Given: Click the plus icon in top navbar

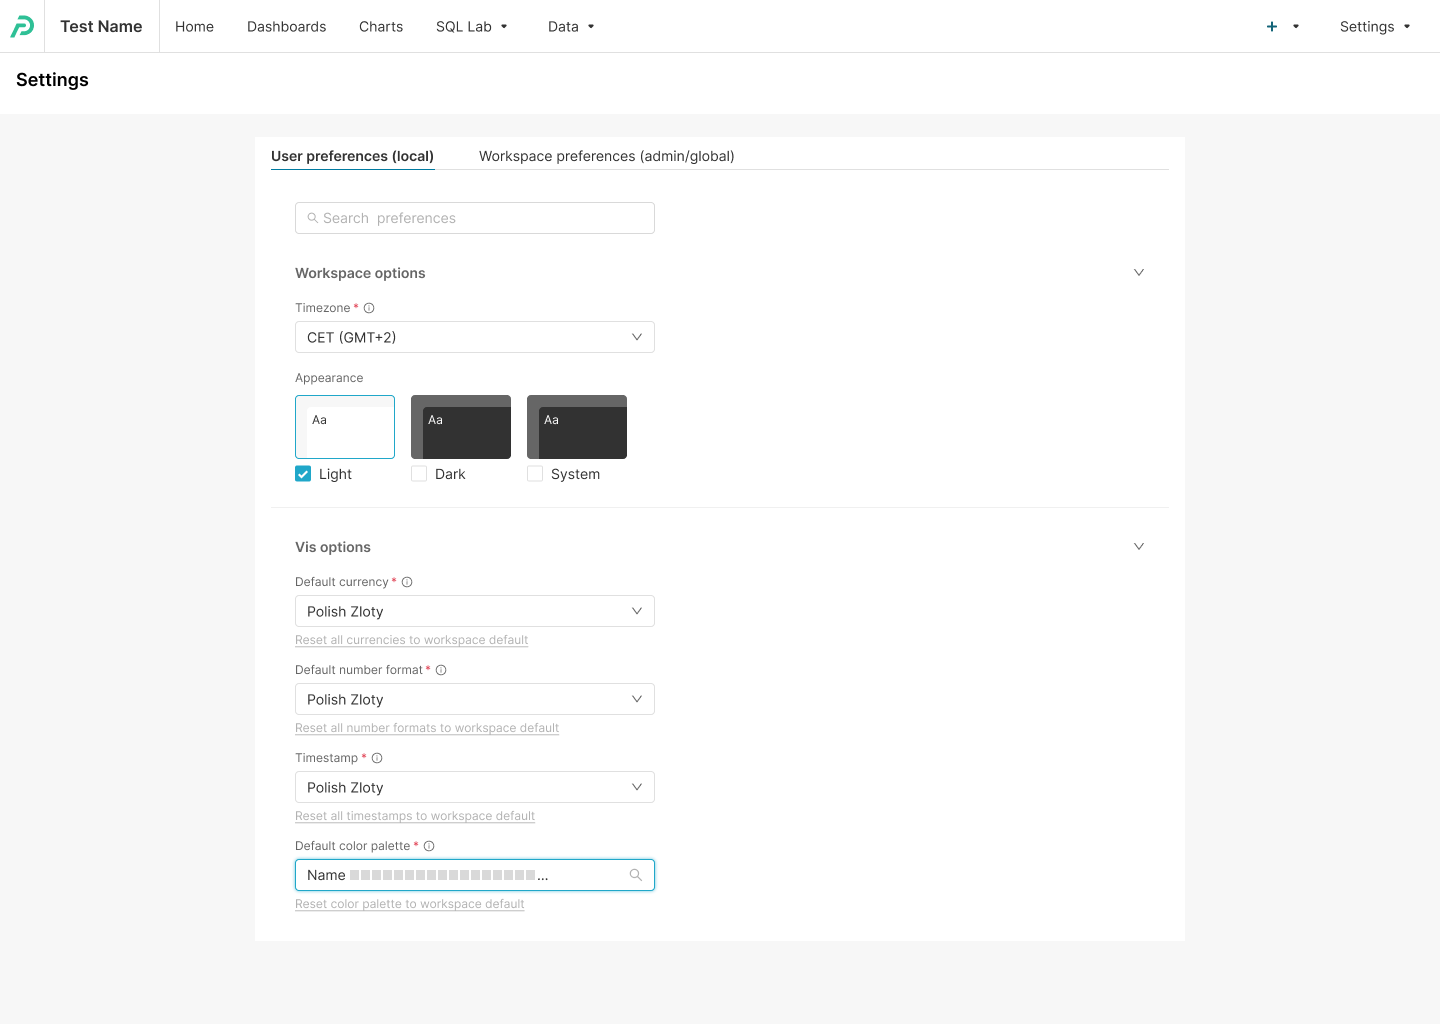Looking at the screenshot, I should point(1271,27).
